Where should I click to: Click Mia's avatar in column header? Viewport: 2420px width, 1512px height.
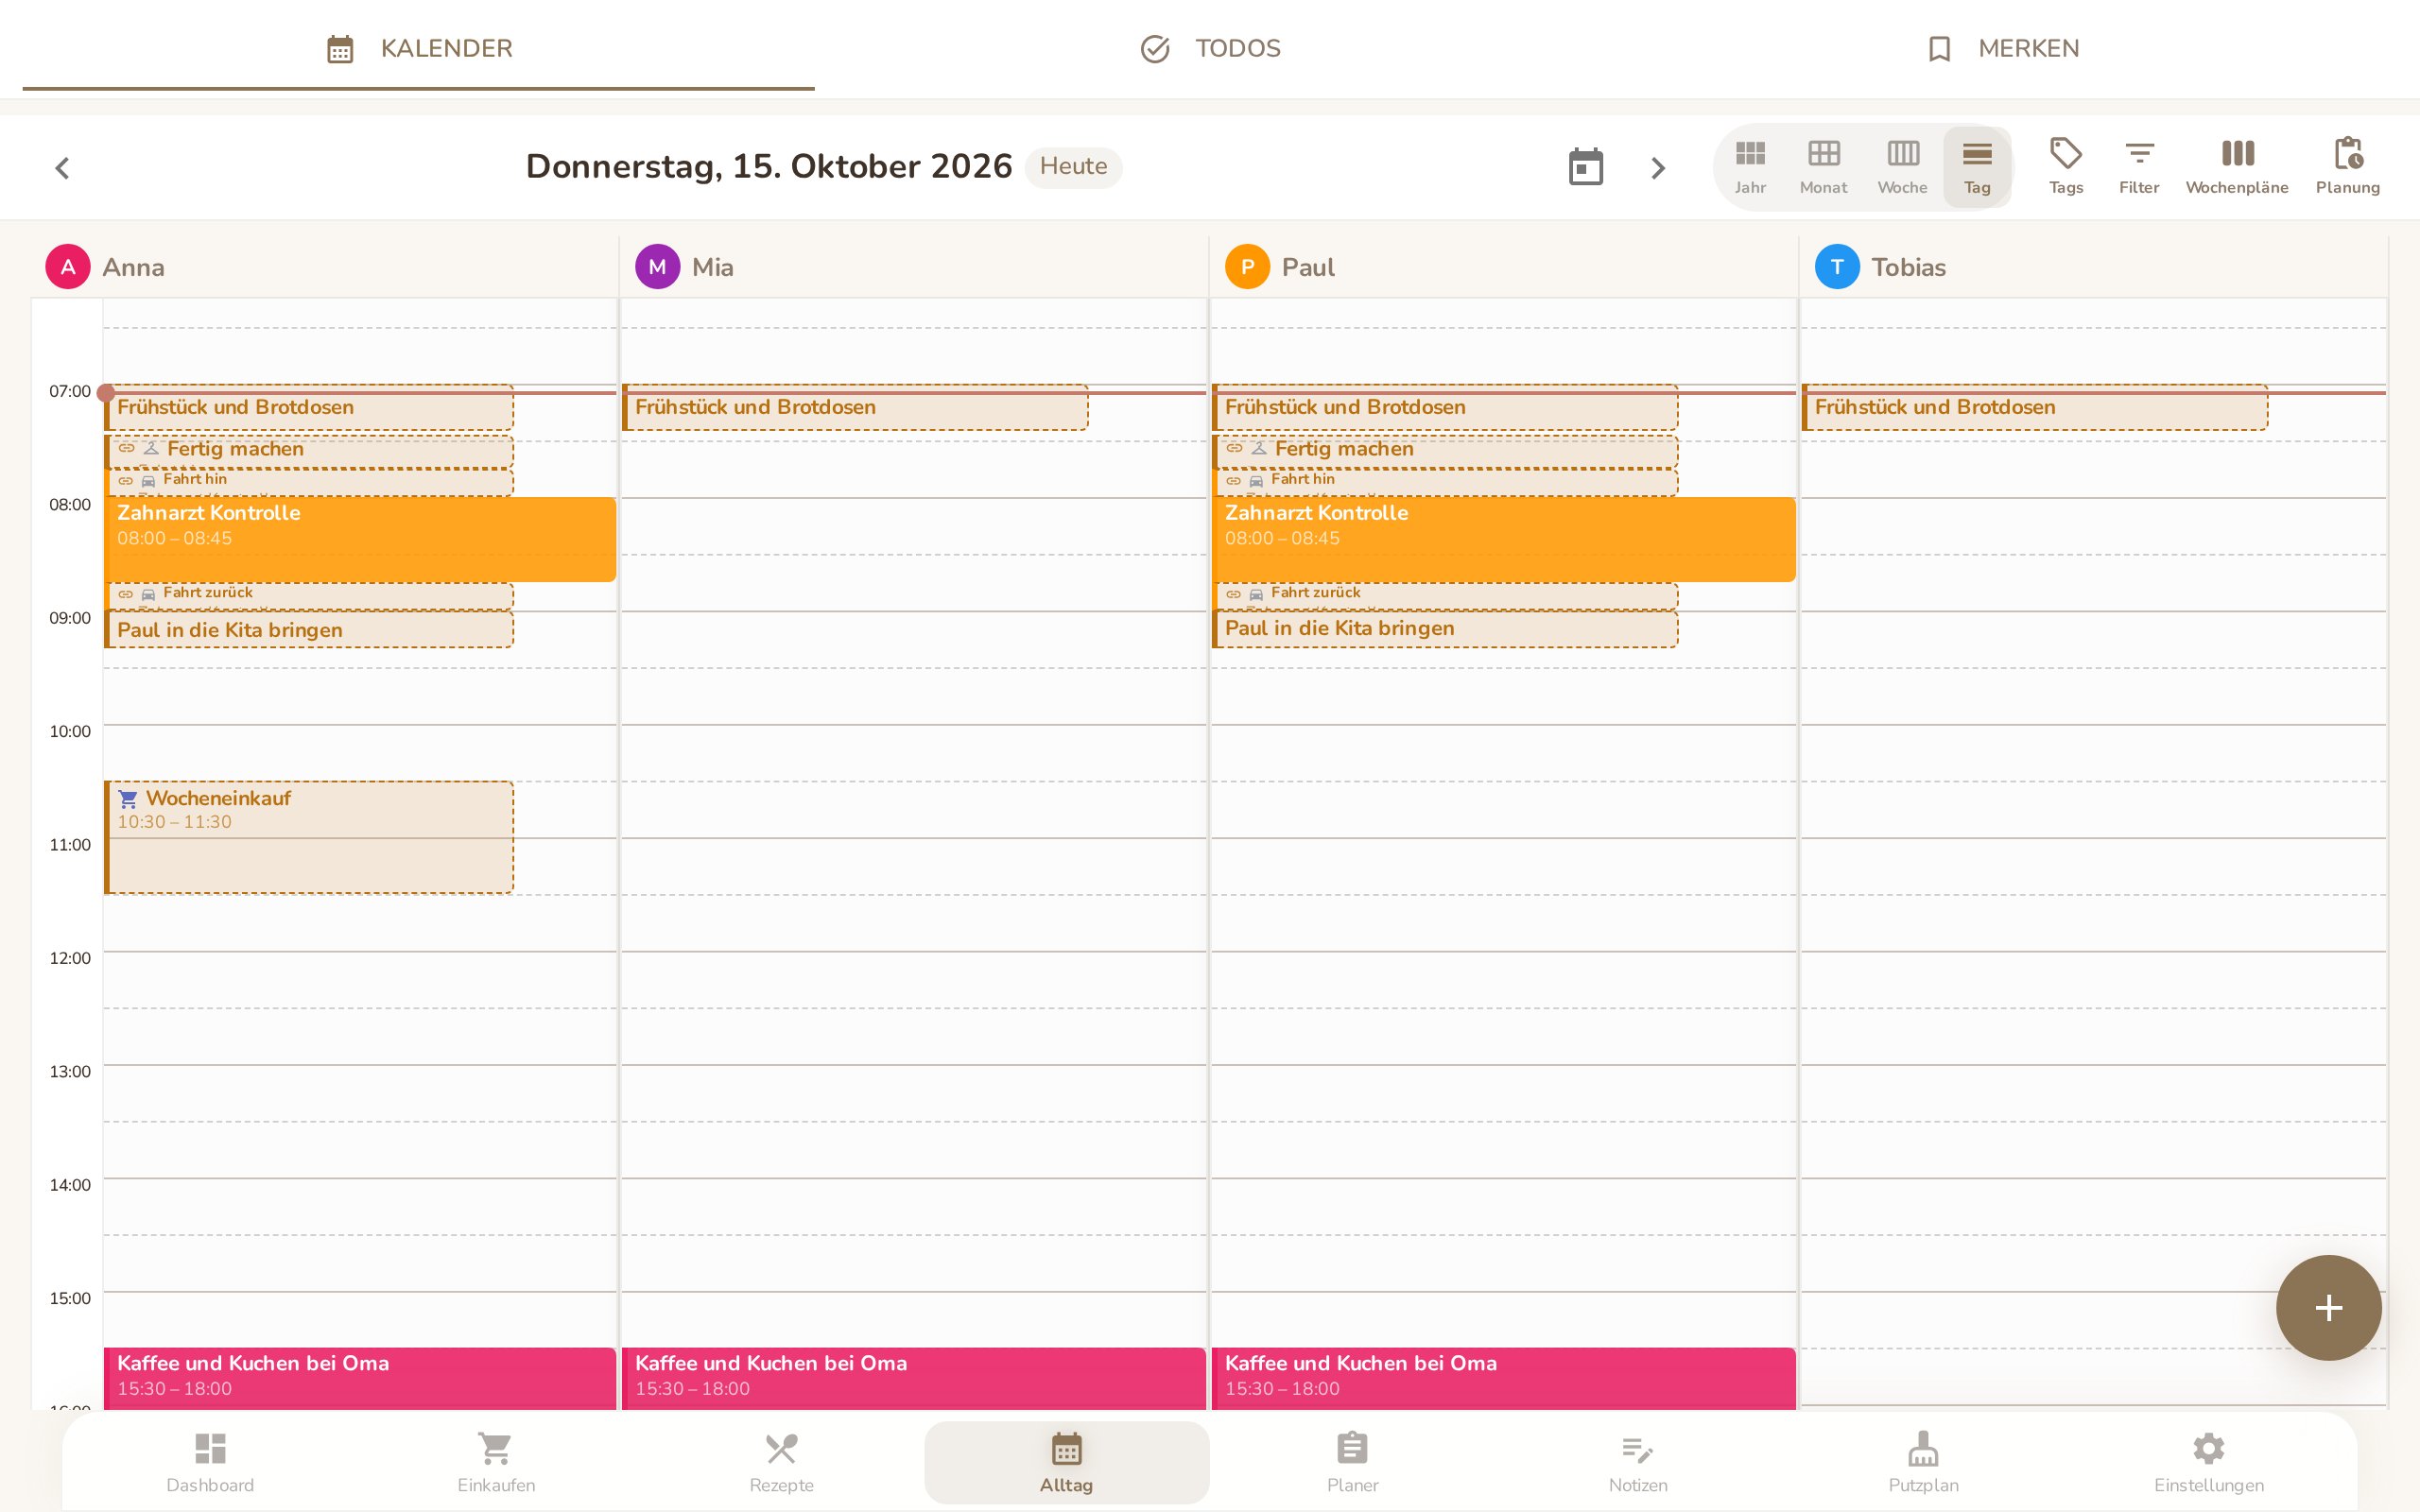657,267
